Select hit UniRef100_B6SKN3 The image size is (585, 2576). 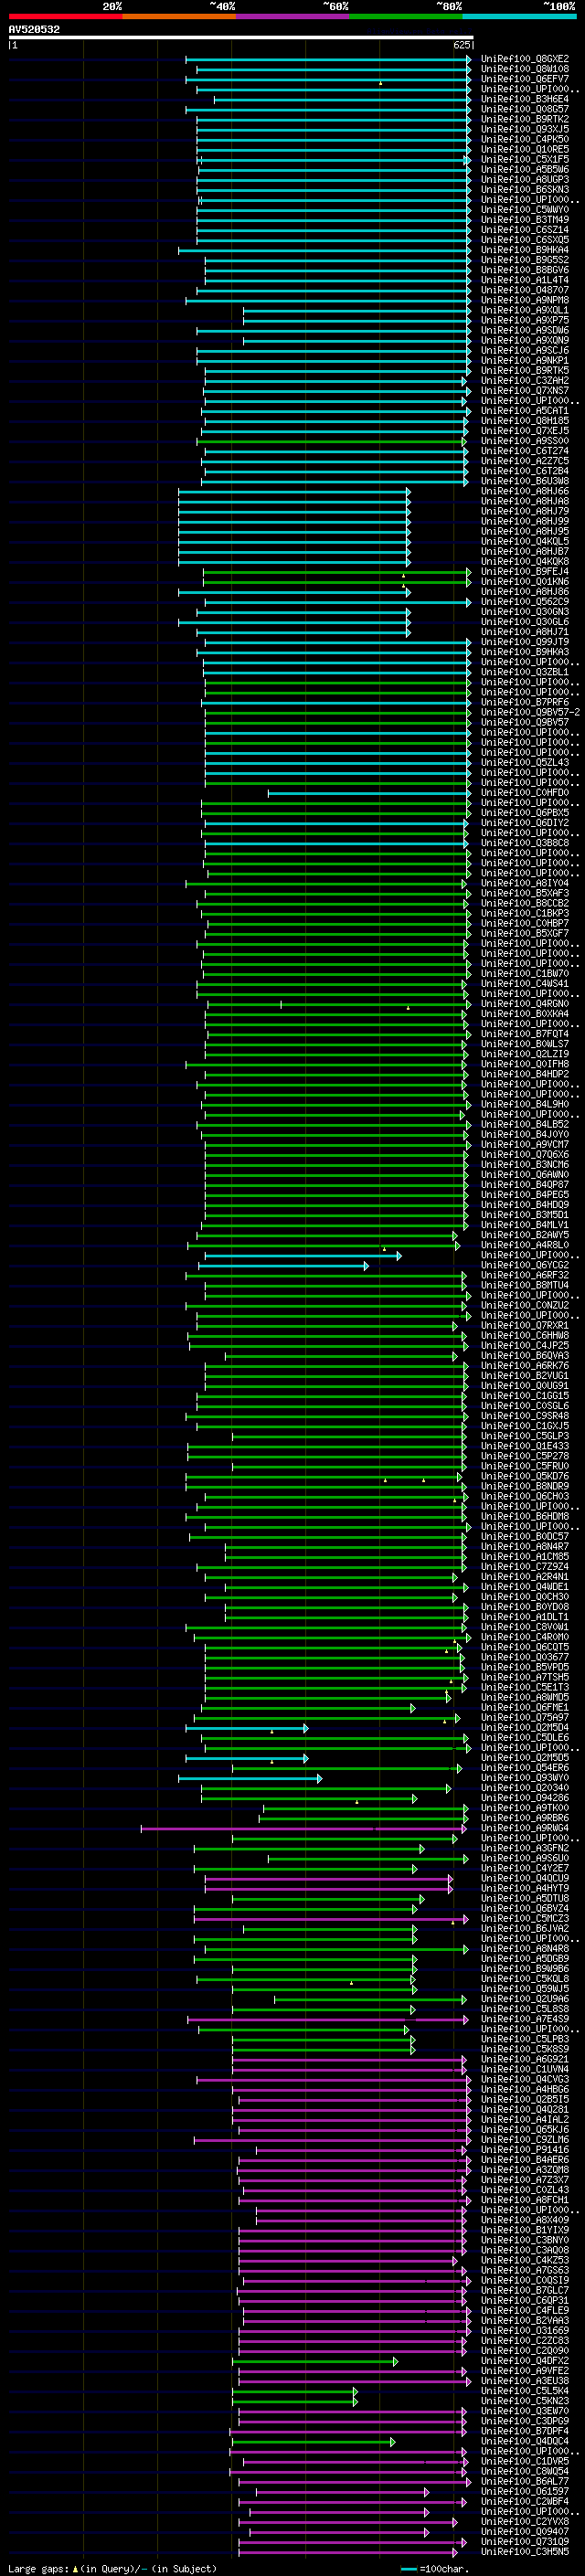click(525, 189)
